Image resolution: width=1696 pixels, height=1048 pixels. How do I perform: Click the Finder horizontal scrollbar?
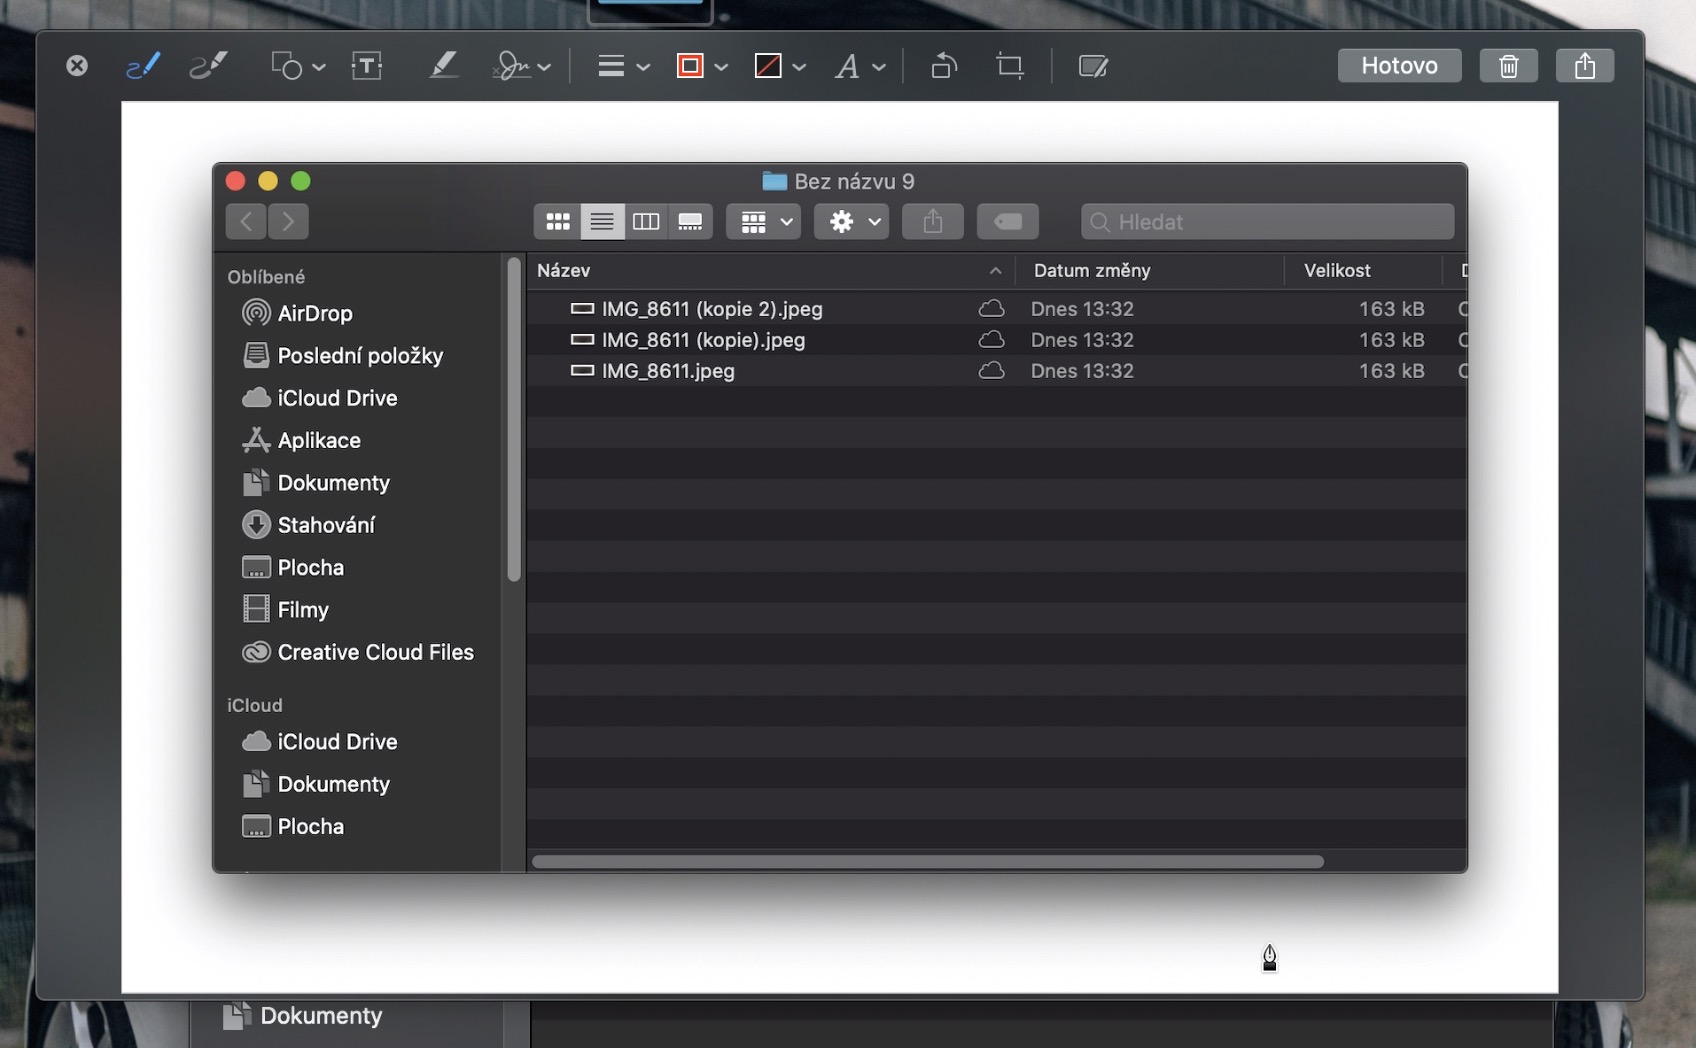coord(928,862)
